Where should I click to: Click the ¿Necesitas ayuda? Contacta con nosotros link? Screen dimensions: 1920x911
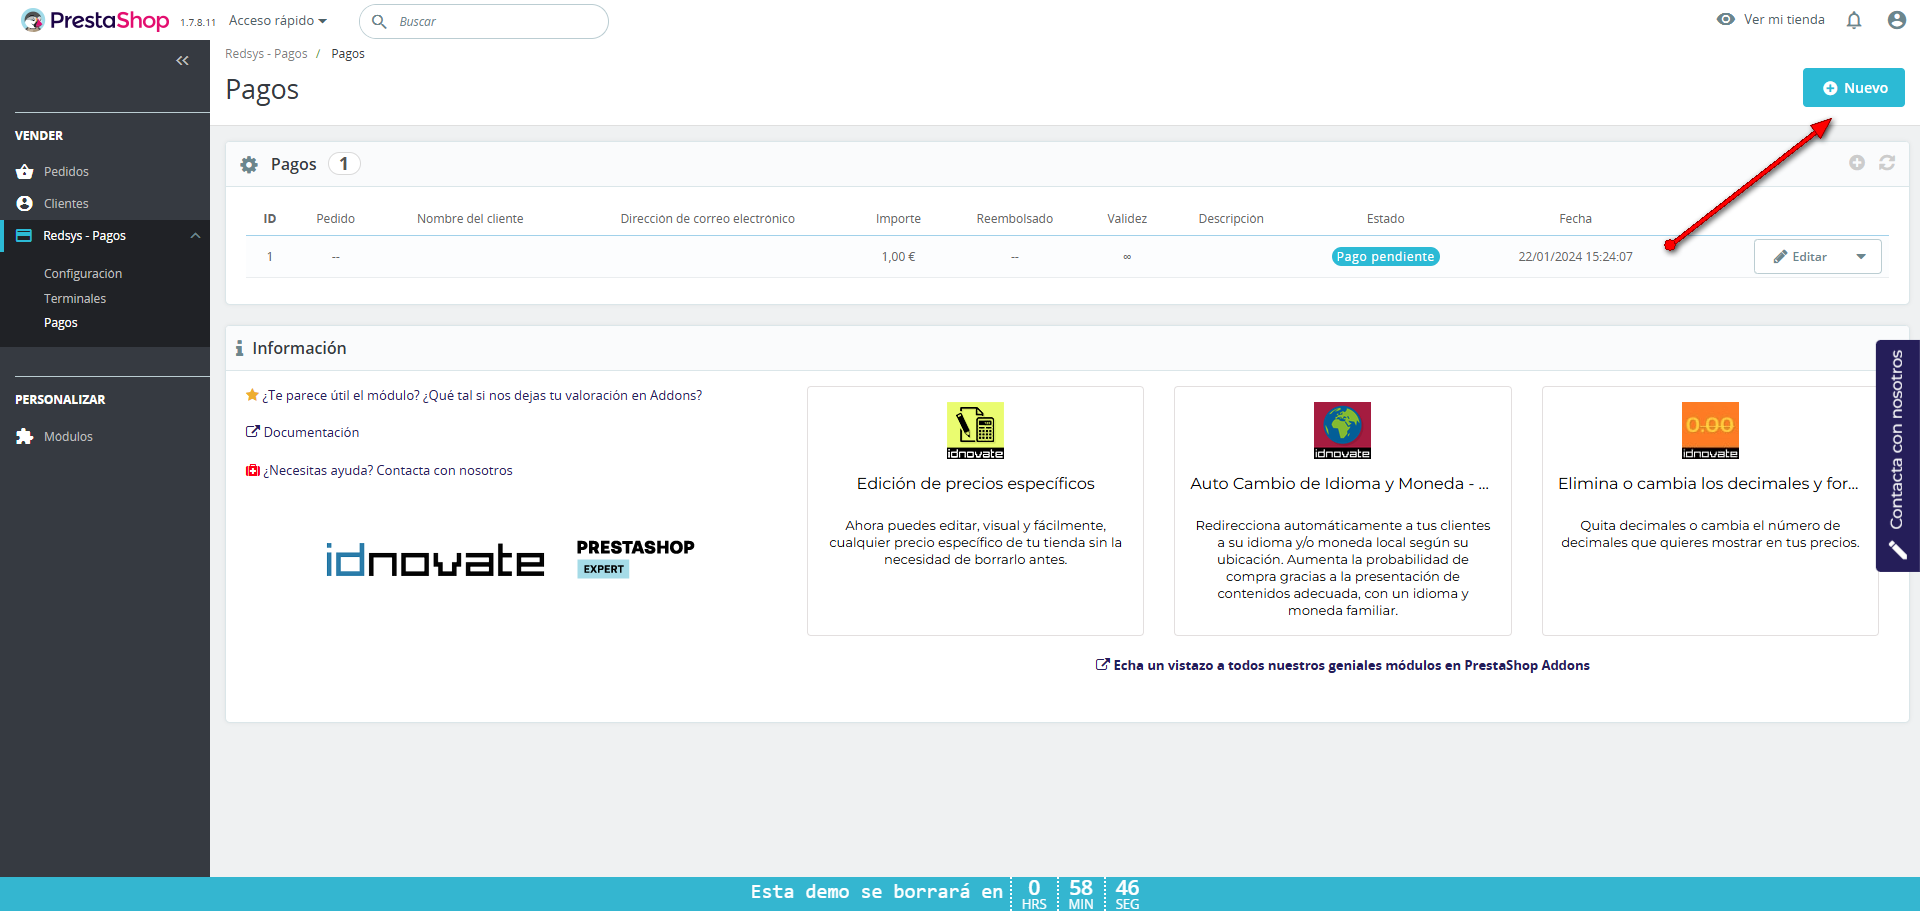click(388, 471)
